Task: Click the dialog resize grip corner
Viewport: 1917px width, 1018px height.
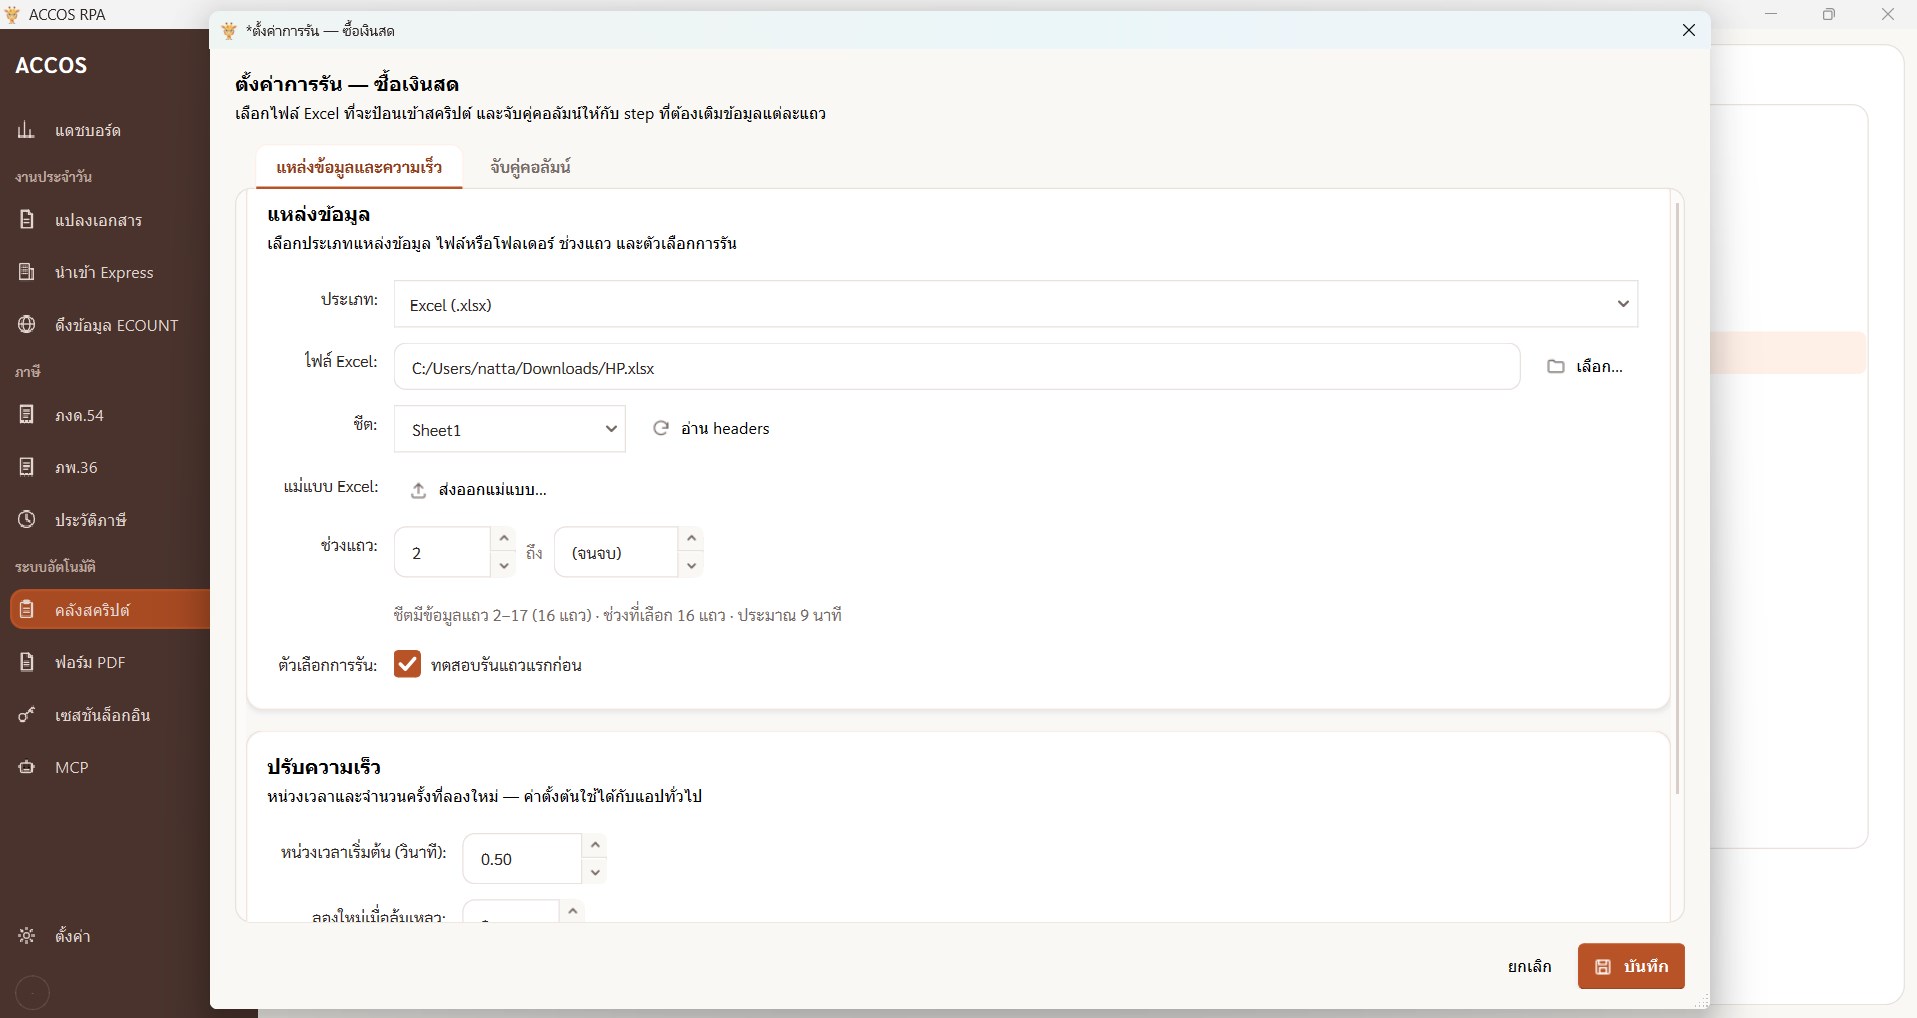Action: pyautogui.click(x=1702, y=1001)
